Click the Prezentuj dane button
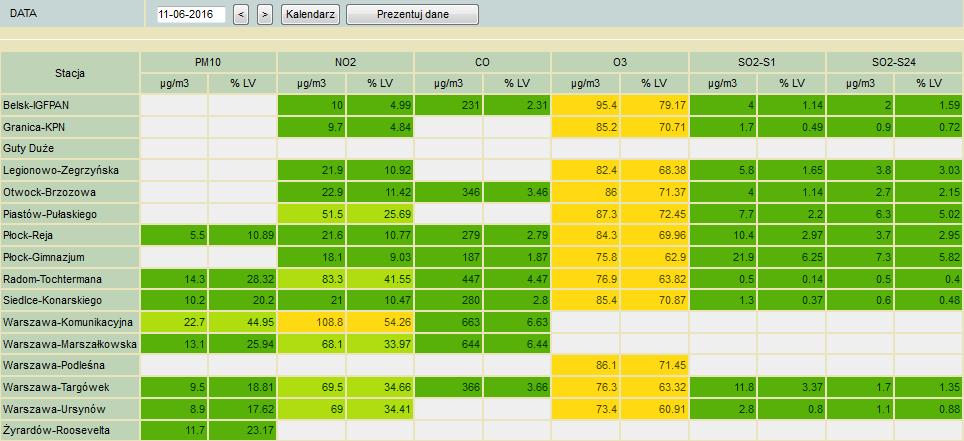This screenshot has height=441, width=964. 413,14
